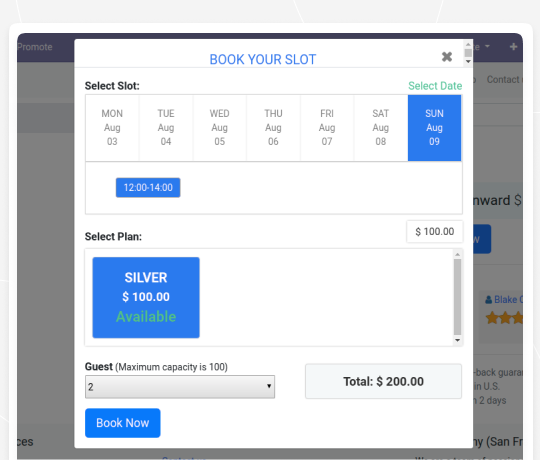Image resolution: width=540 pixels, height=460 pixels.
Task: Select Sunday Aug 09 date
Action: pos(434,128)
